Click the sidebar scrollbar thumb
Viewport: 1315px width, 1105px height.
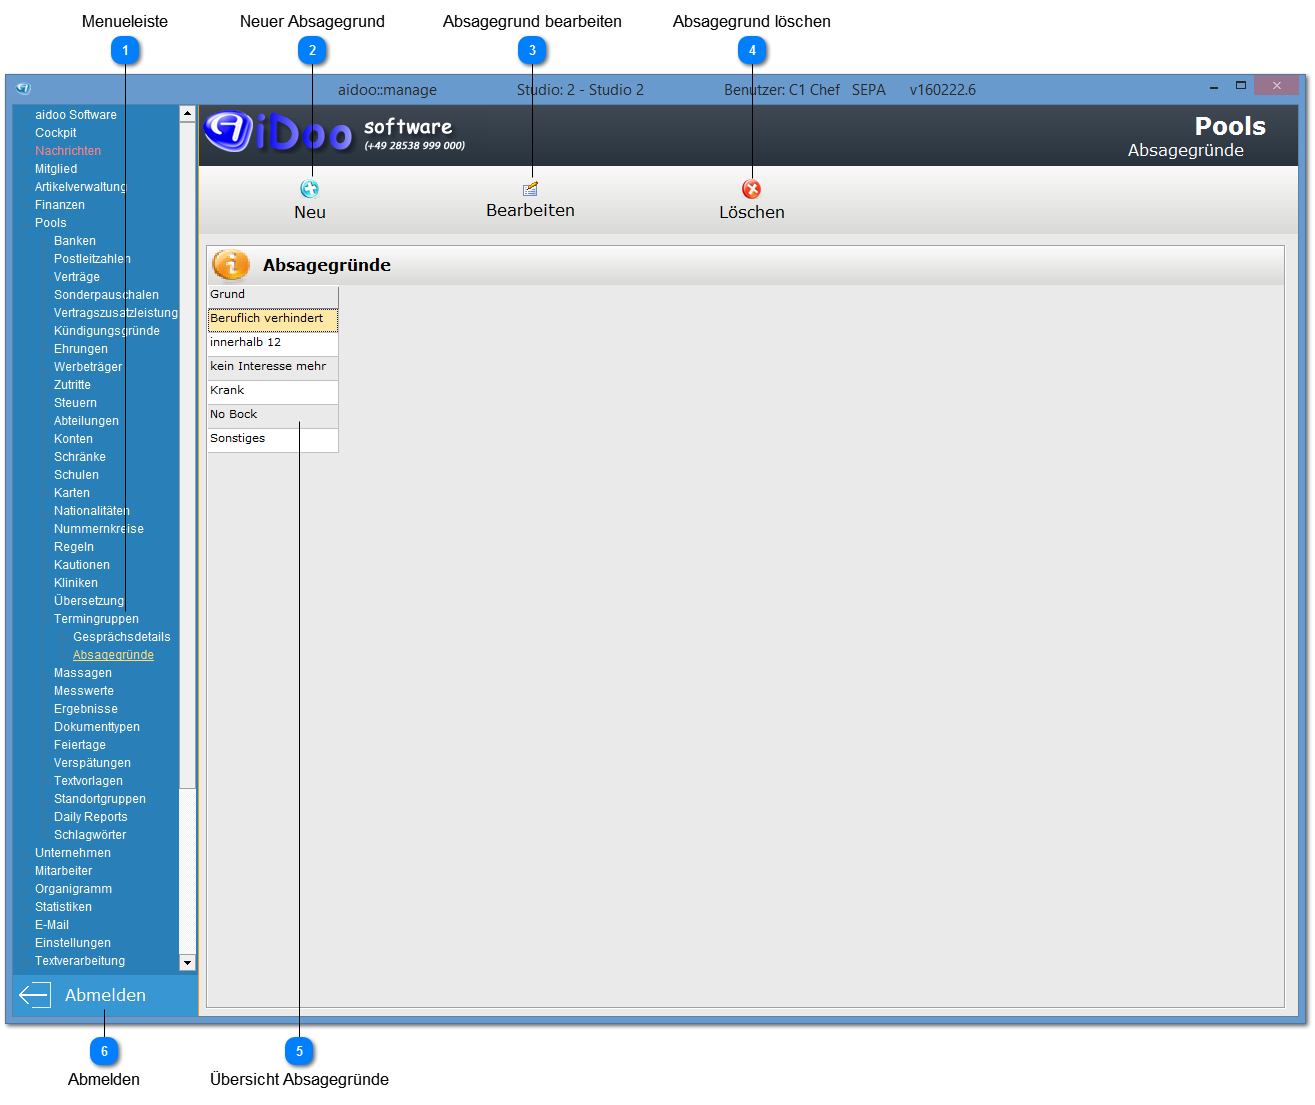pyautogui.click(x=187, y=455)
